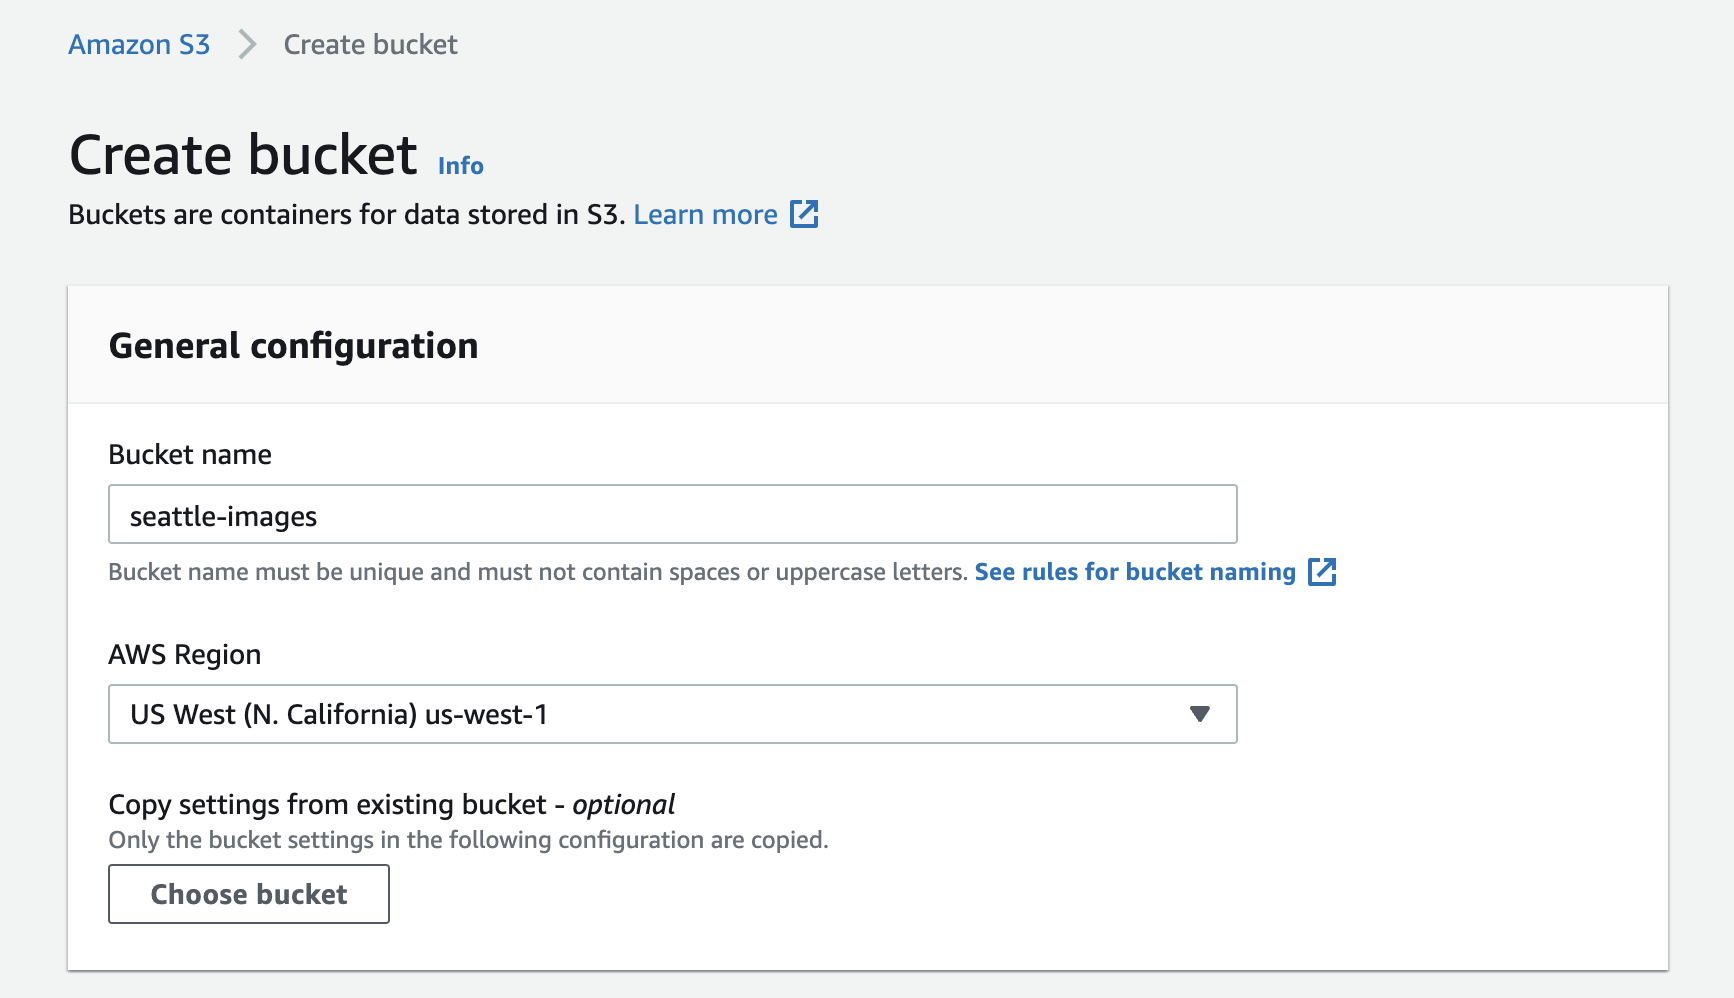Click external link icon after bucket naming rules
This screenshot has width=1734, height=998.
(1322, 572)
